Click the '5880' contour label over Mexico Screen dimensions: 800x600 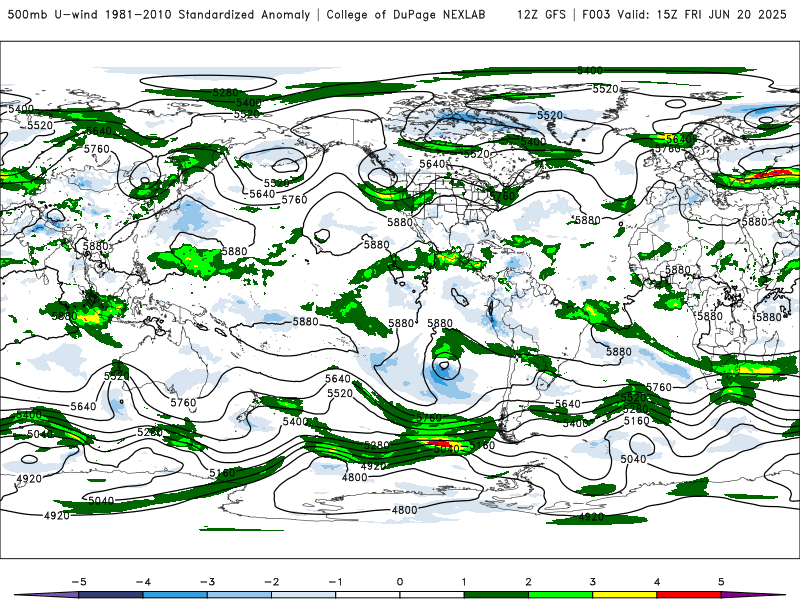pos(400,222)
